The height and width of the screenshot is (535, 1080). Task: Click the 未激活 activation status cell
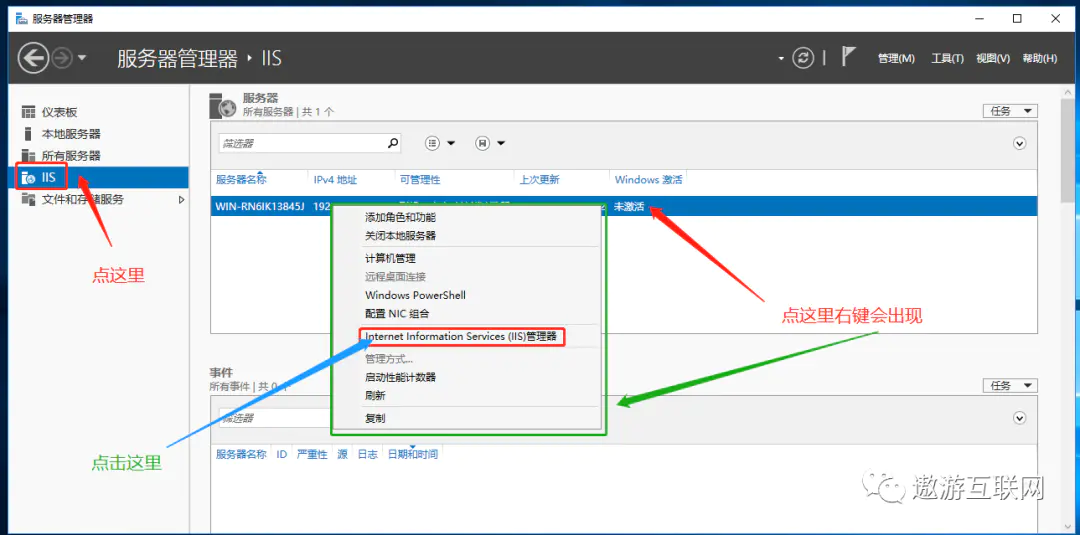(x=629, y=206)
